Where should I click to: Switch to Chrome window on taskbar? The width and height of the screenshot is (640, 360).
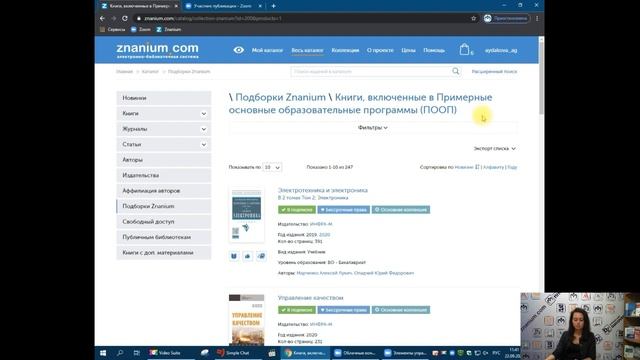point(305,353)
